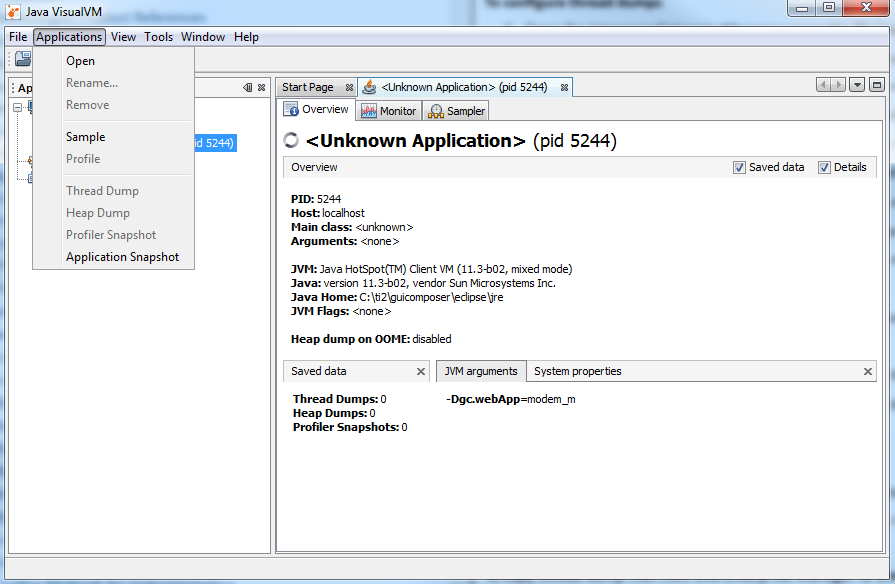Image resolution: width=895 pixels, height=584 pixels.
Task: Select the Unknown Application (pid 5244) tab
Action: [x=464, y=87]
